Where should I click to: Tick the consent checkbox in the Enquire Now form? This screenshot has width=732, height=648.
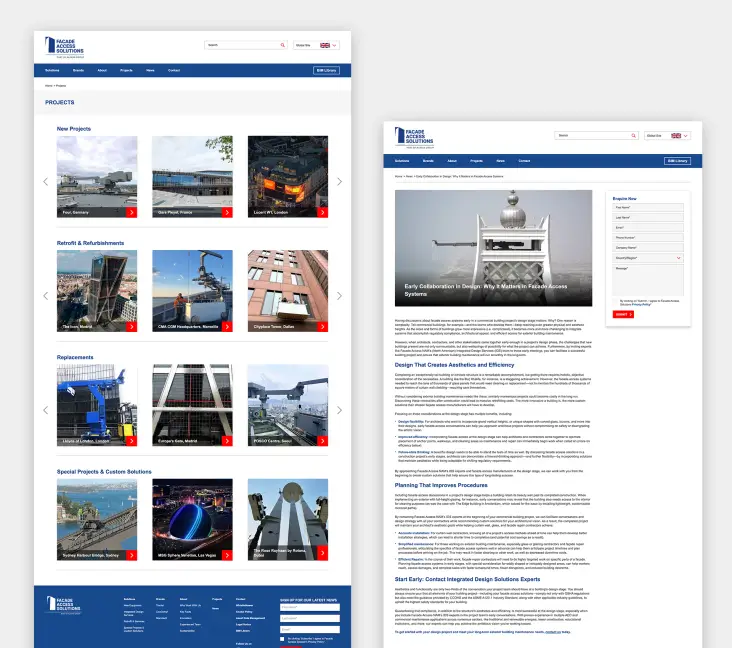click(x=616, y=300)
